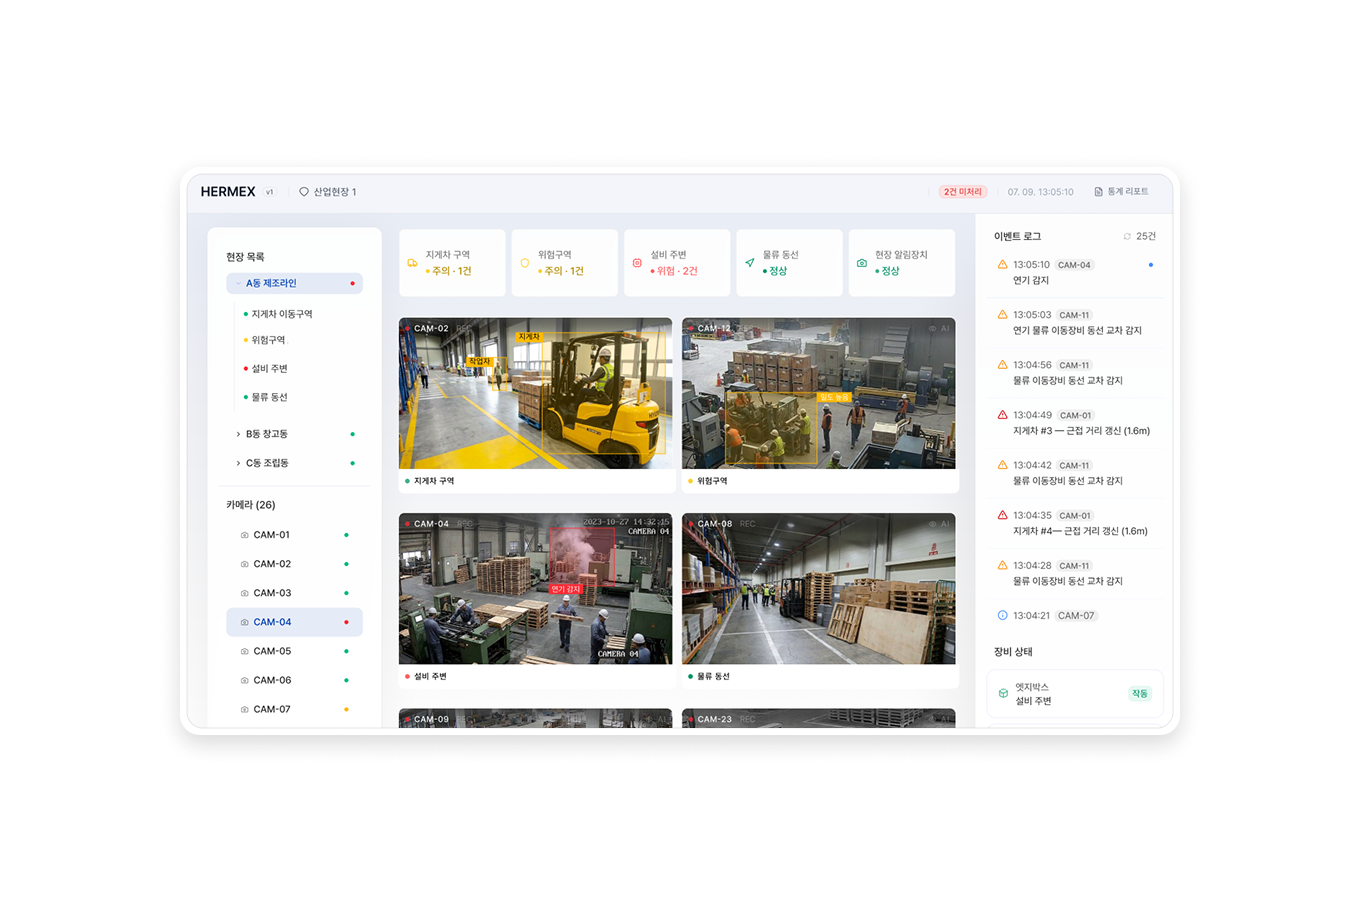The width and height of the screenshot is (1360, 902).
Task: Click the CAM-01 tag on the 13:04:49 event
Action: [1075, 415]
